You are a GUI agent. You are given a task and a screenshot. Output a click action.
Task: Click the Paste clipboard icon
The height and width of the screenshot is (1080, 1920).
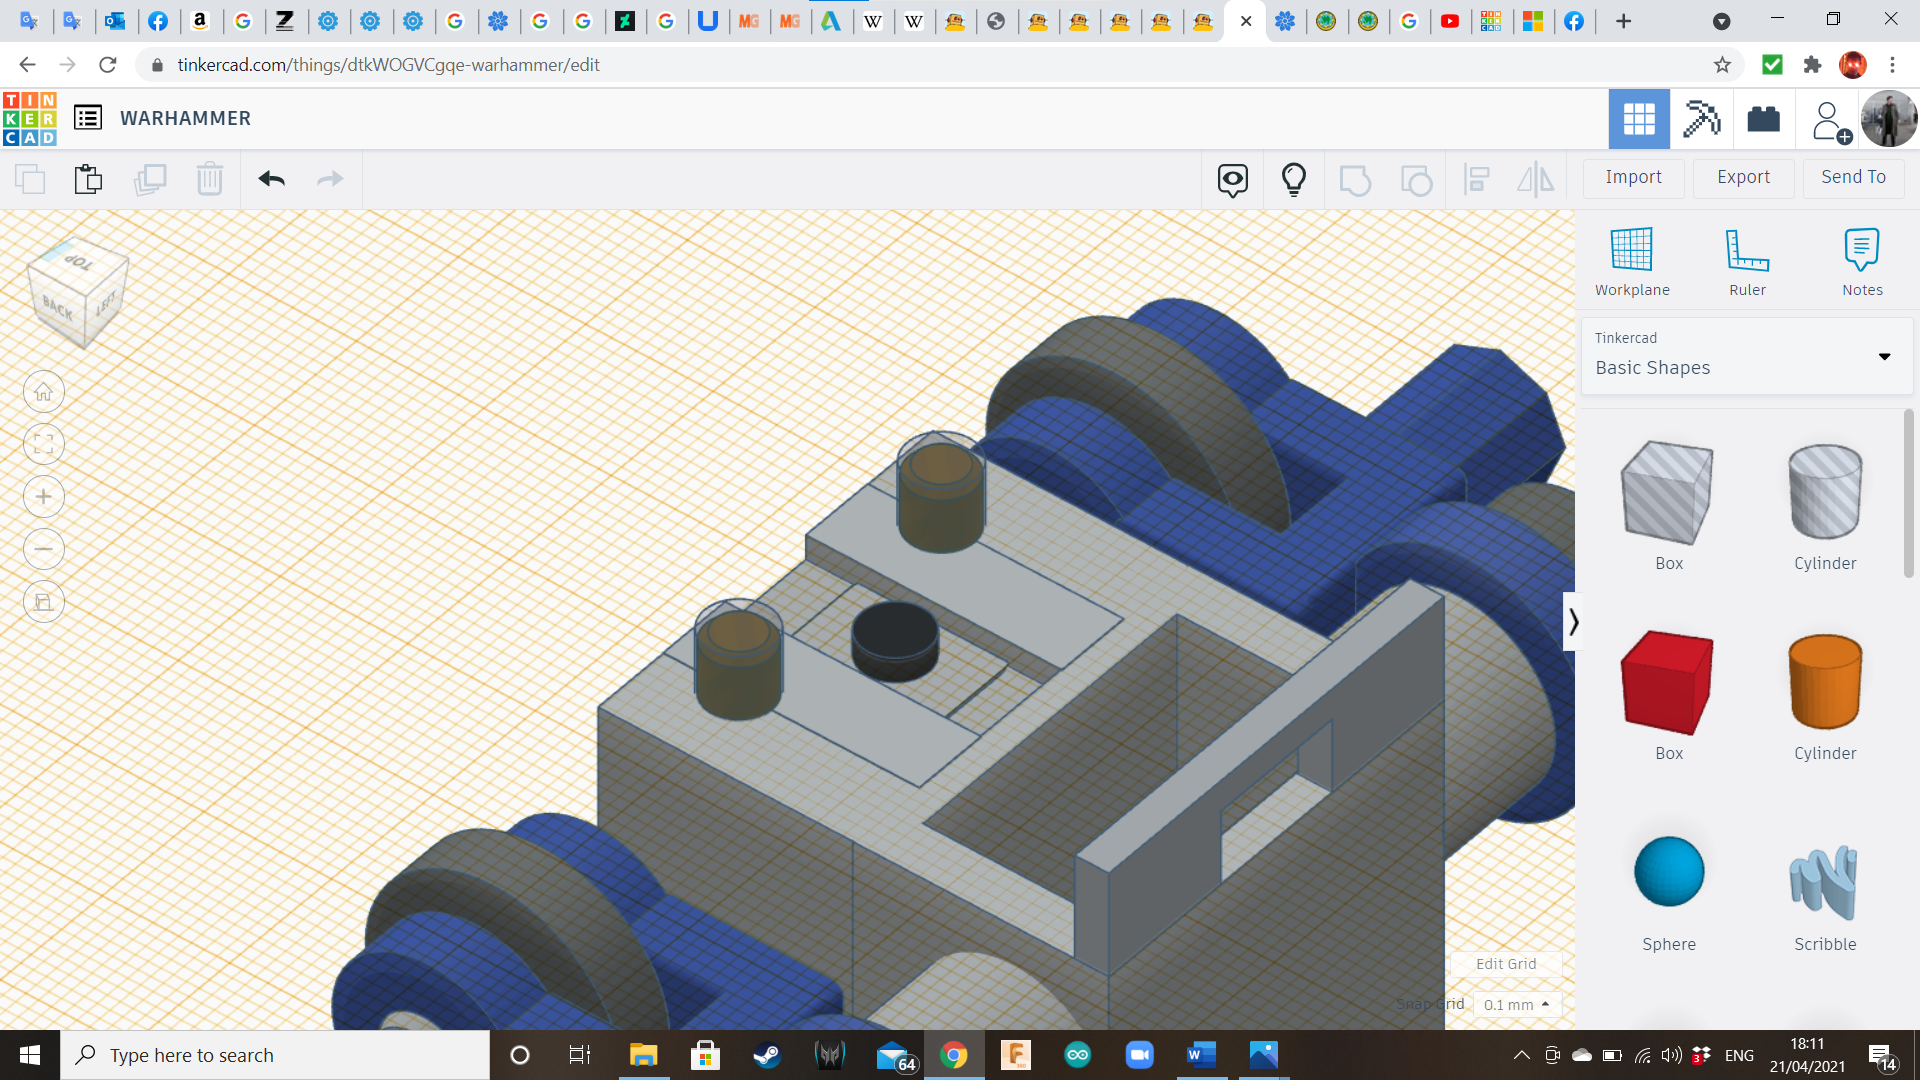click(x=88, y=179)
